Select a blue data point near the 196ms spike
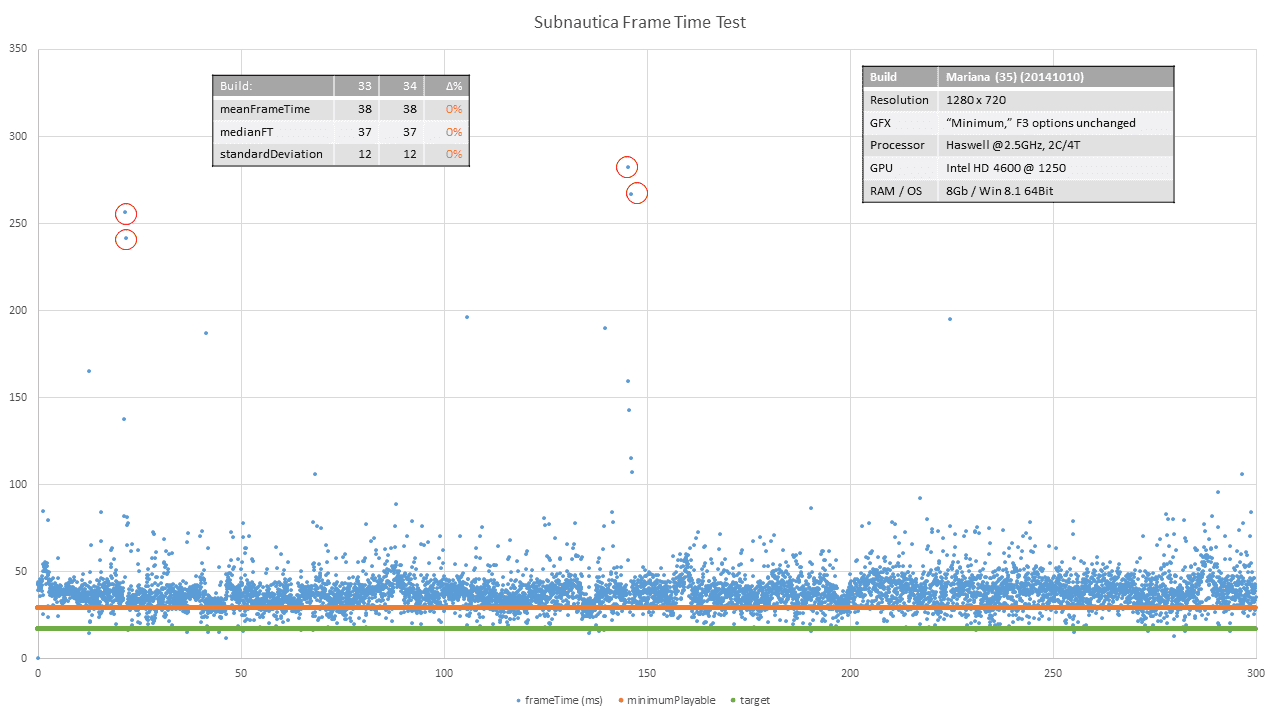This screenshot has width=1280, height=720. click(x=466, y=316)
